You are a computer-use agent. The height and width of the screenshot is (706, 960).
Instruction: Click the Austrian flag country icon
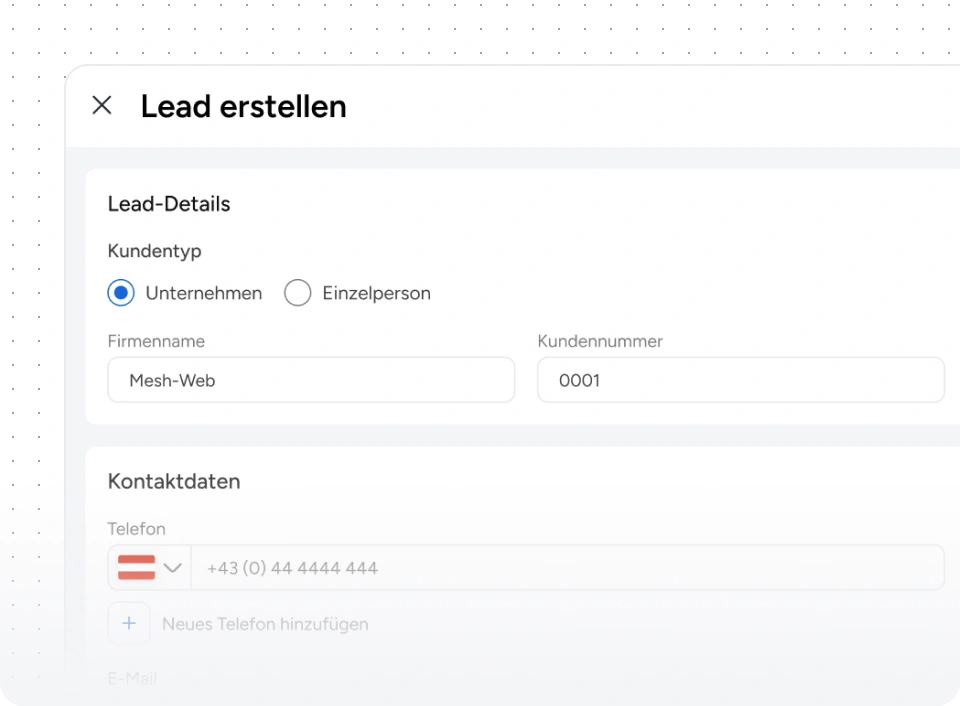tap(137, 568)
